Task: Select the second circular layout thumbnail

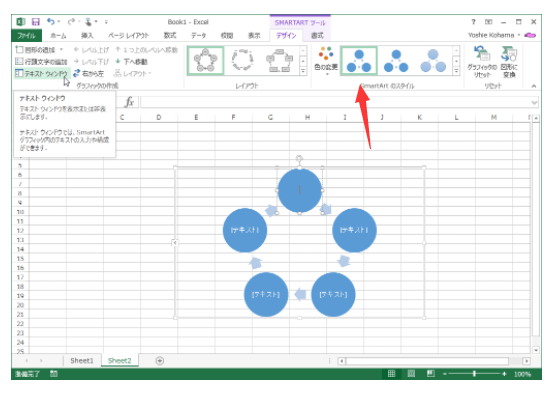Action: point(242,61)
